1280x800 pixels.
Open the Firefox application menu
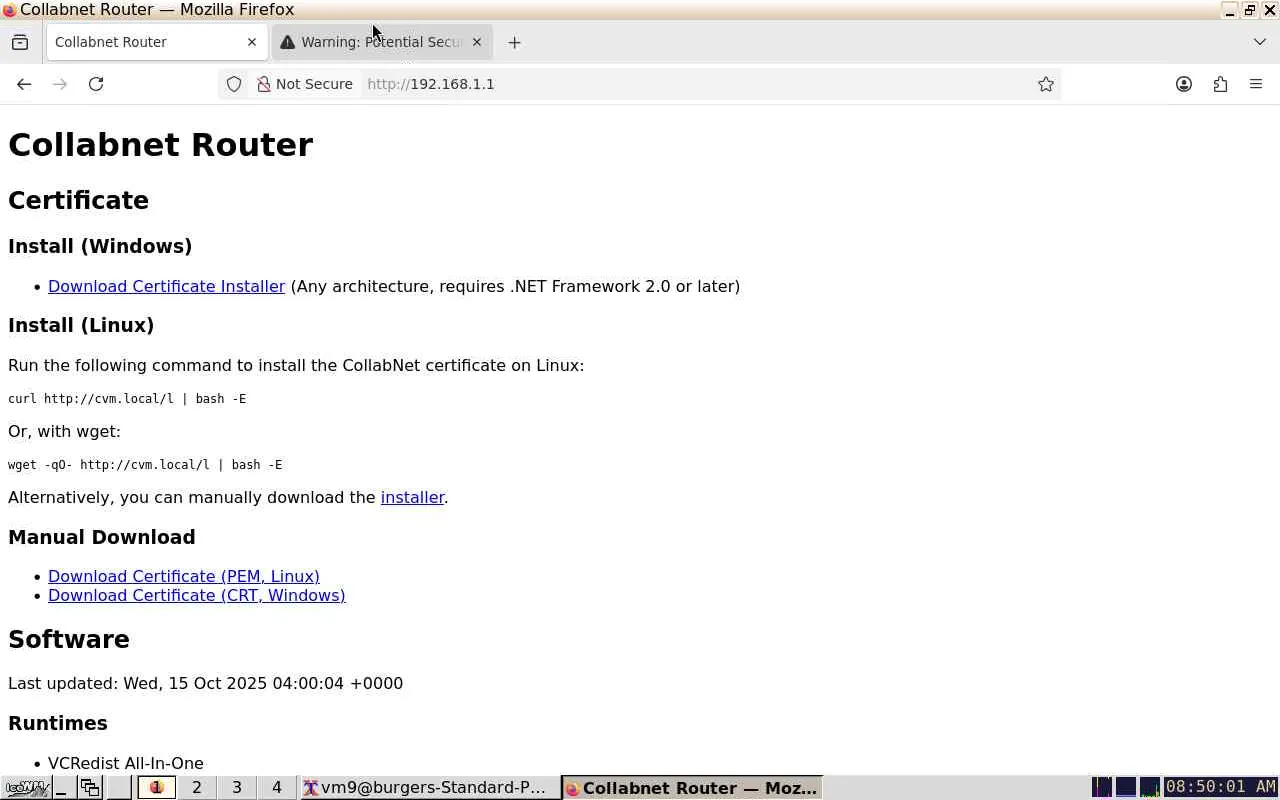coord(1256,84)
